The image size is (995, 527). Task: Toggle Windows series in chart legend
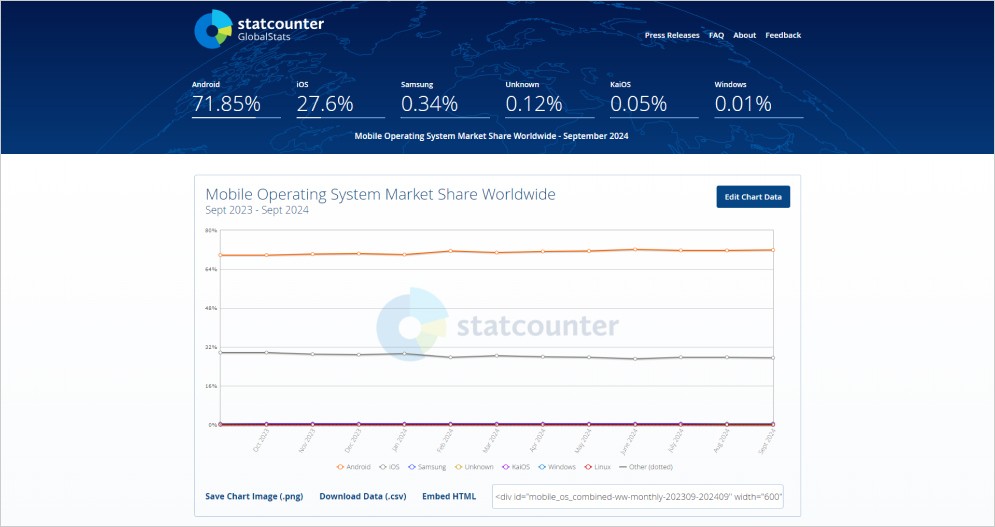tap(557, 467)
